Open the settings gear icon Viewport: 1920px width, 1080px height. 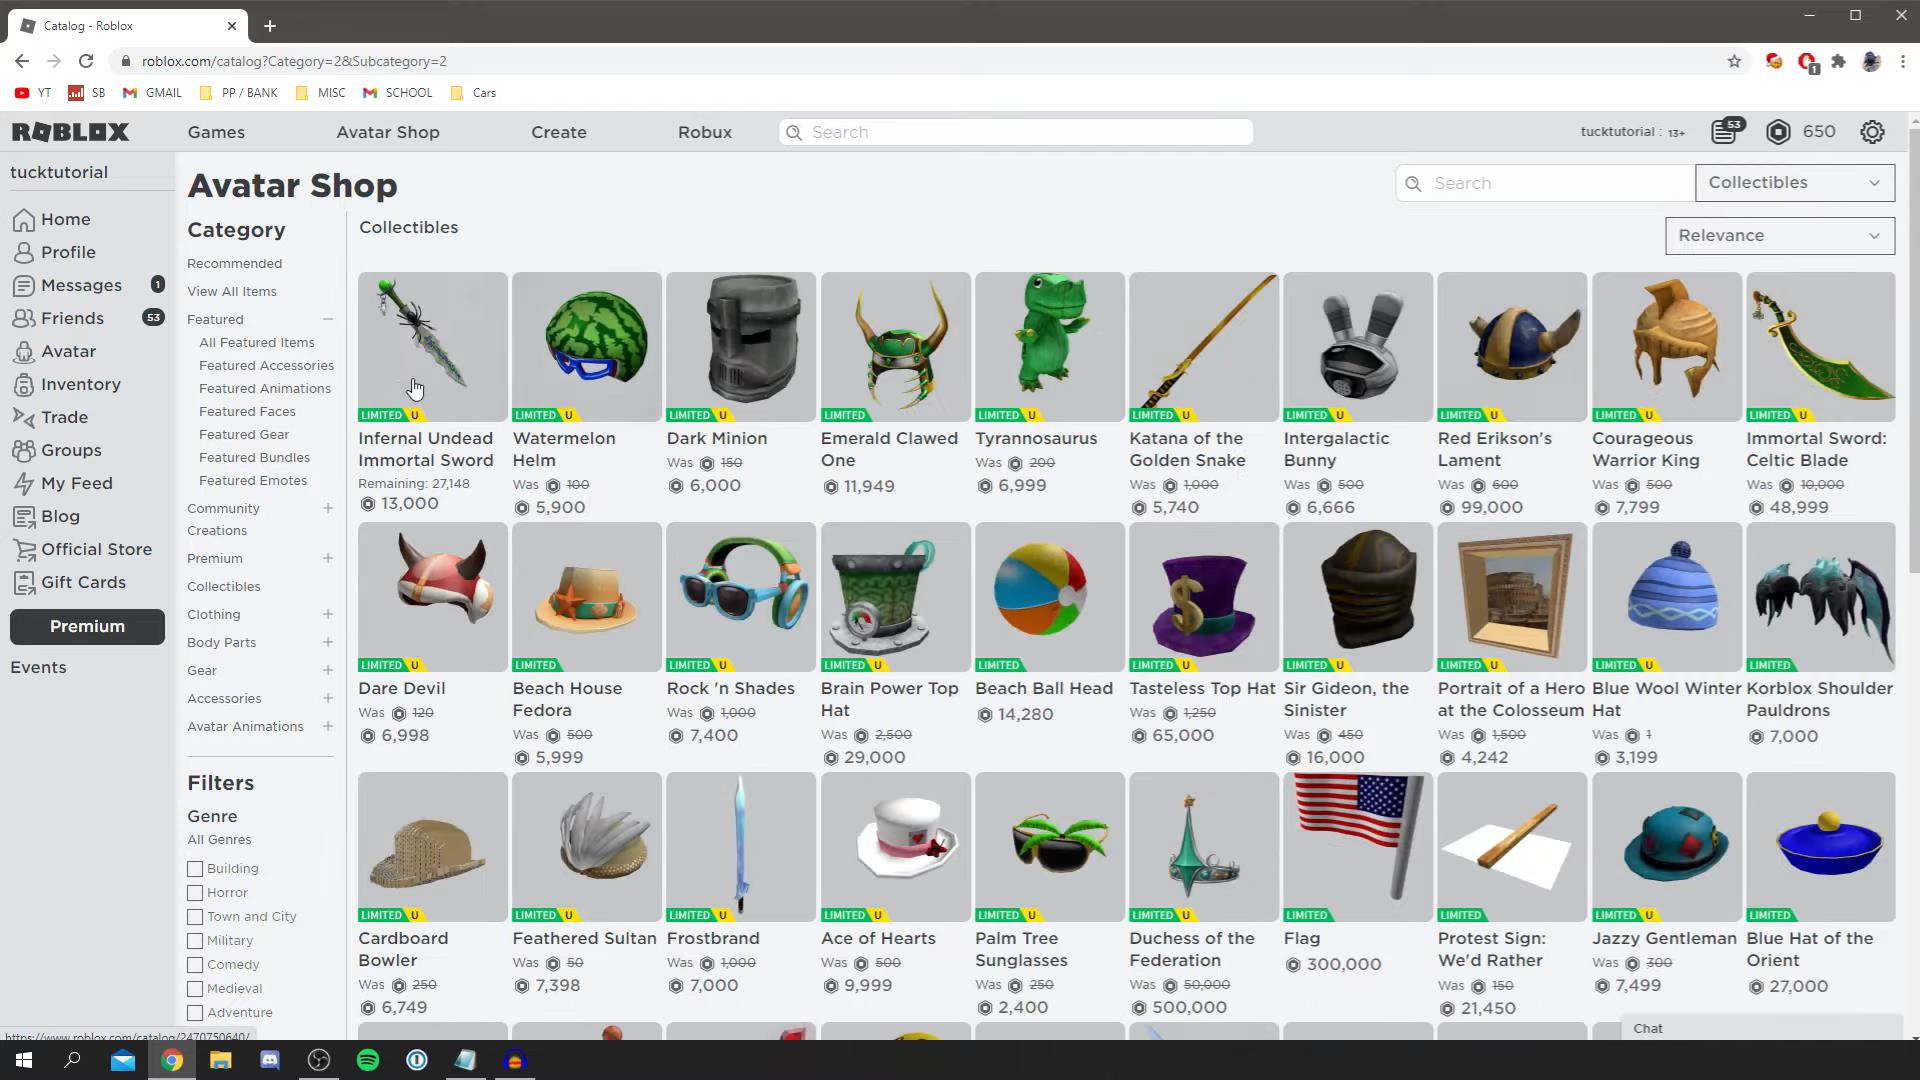1872,132
